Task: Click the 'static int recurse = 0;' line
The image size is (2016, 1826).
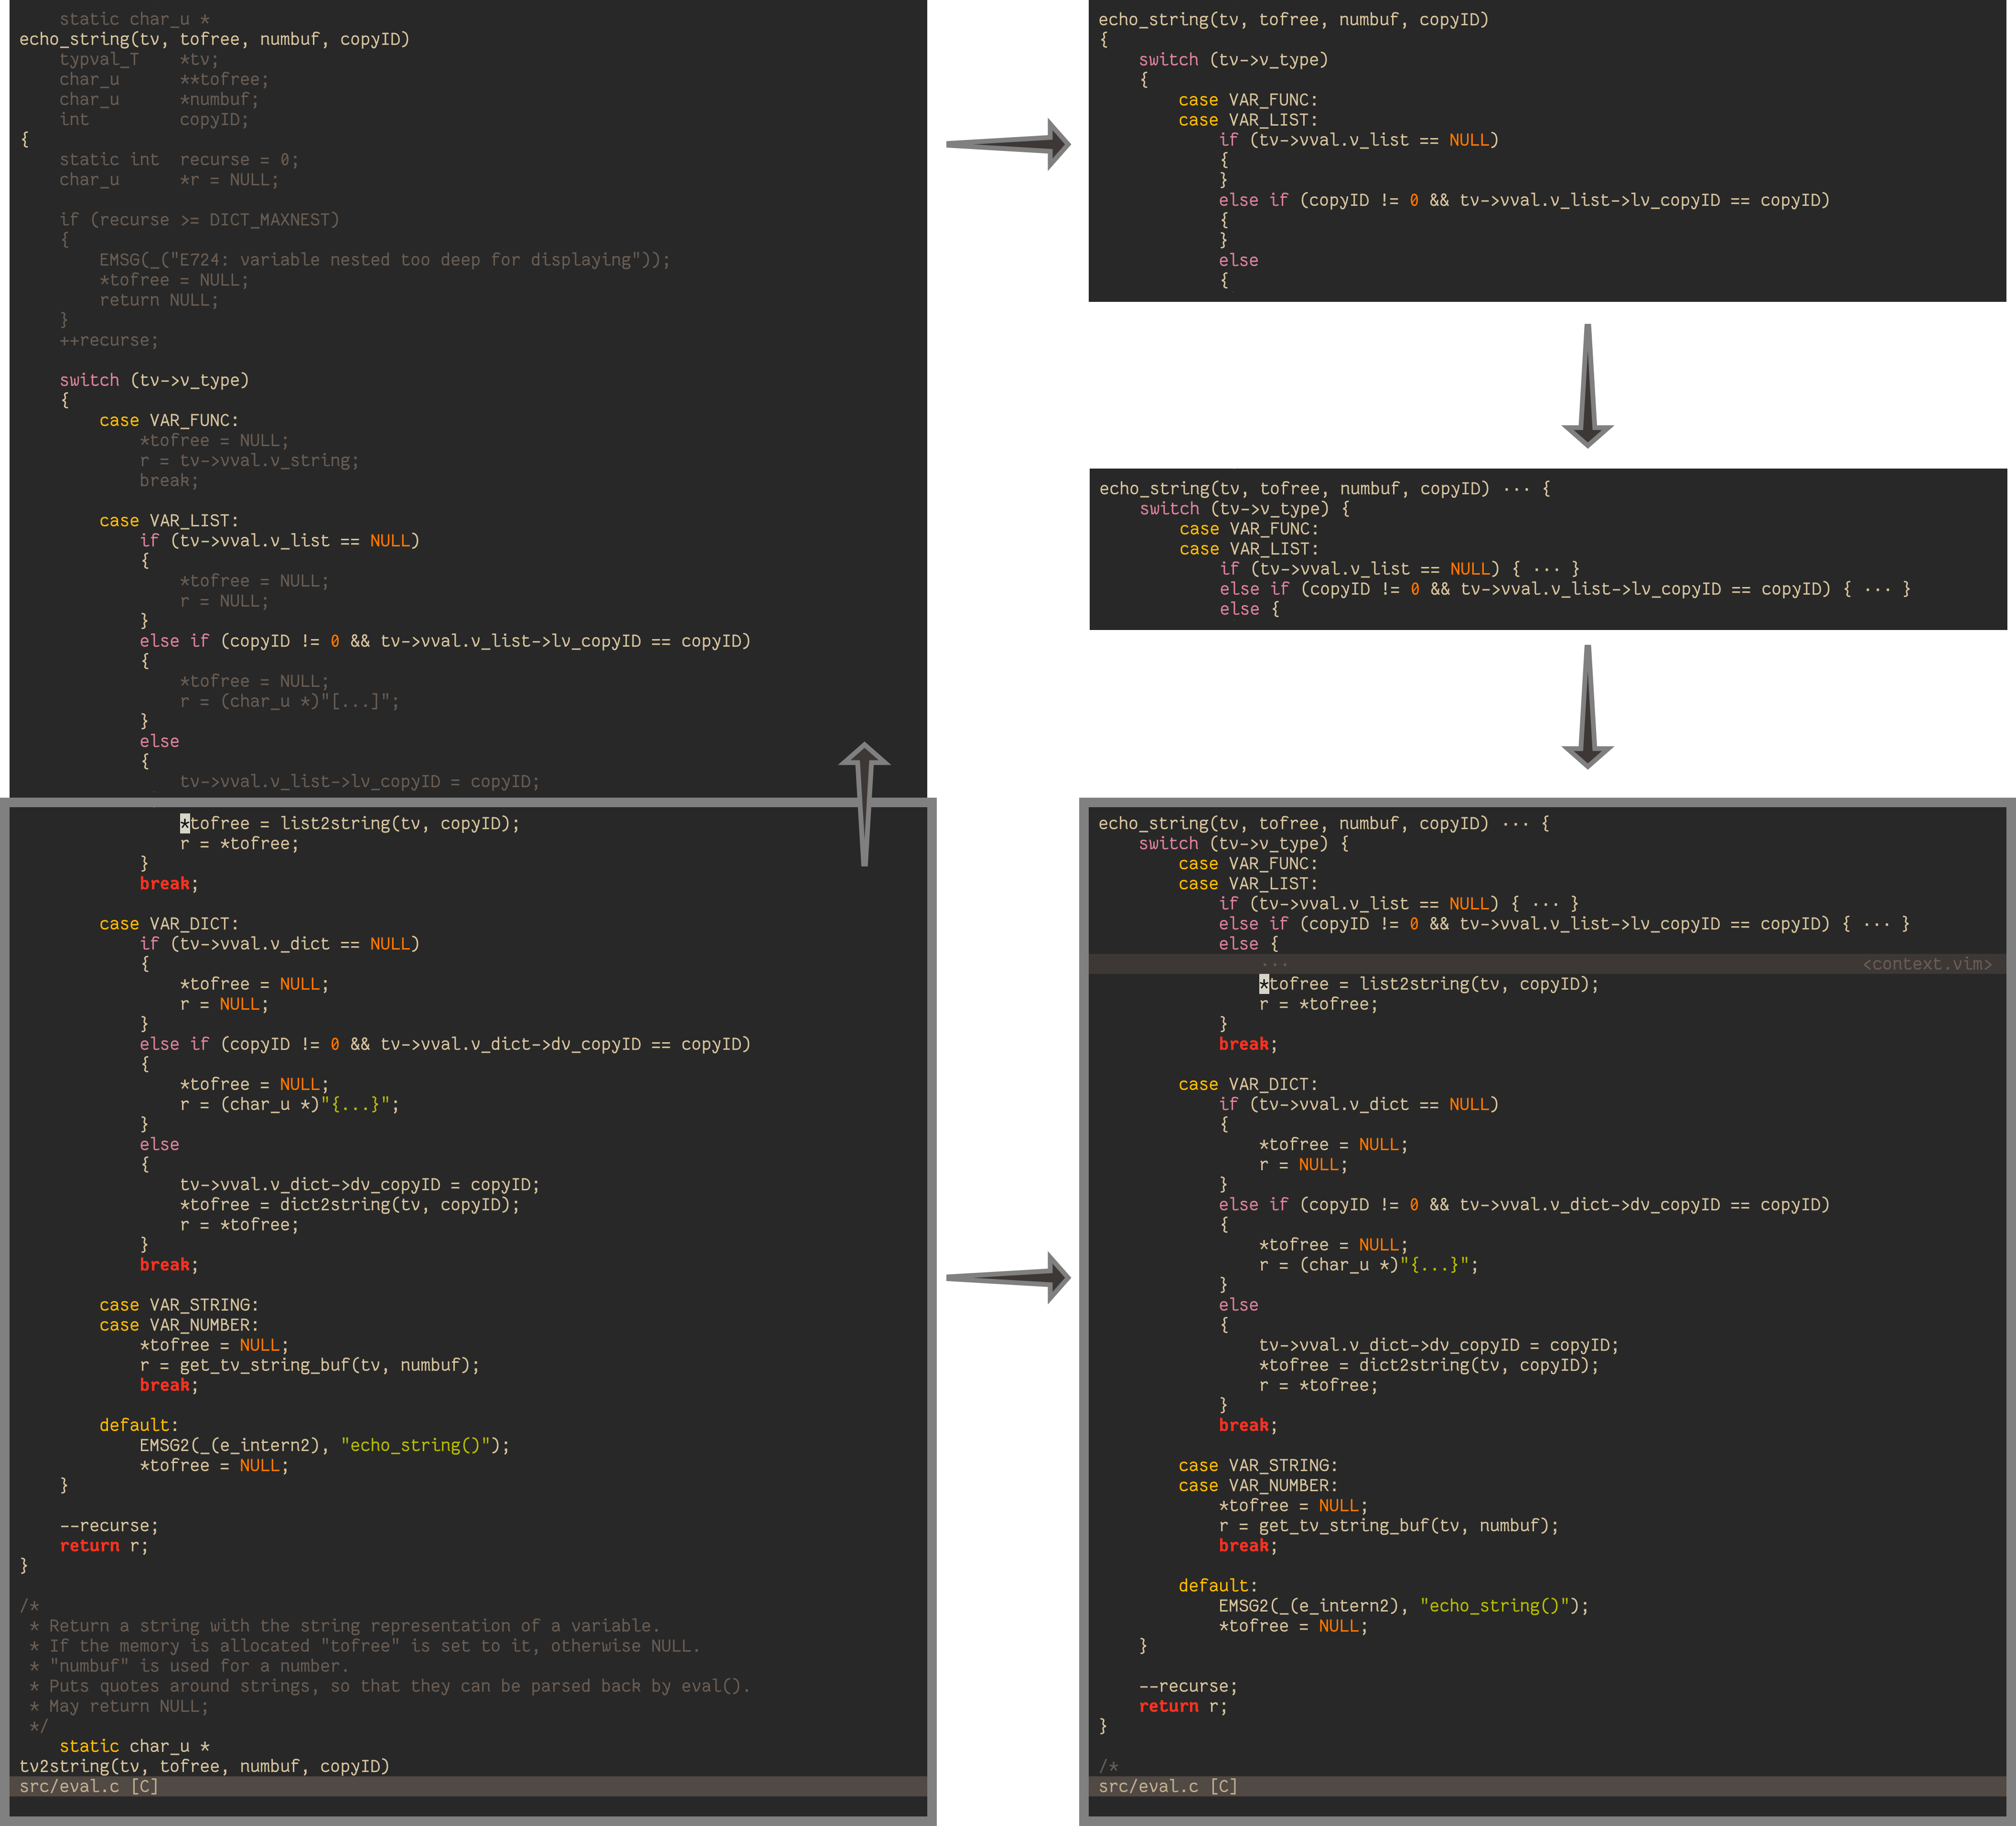Action: click(178, 159)
